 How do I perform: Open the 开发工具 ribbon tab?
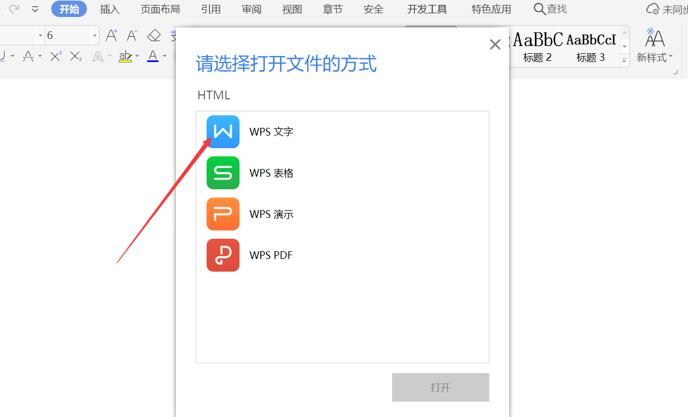click(x=427, y=9)
